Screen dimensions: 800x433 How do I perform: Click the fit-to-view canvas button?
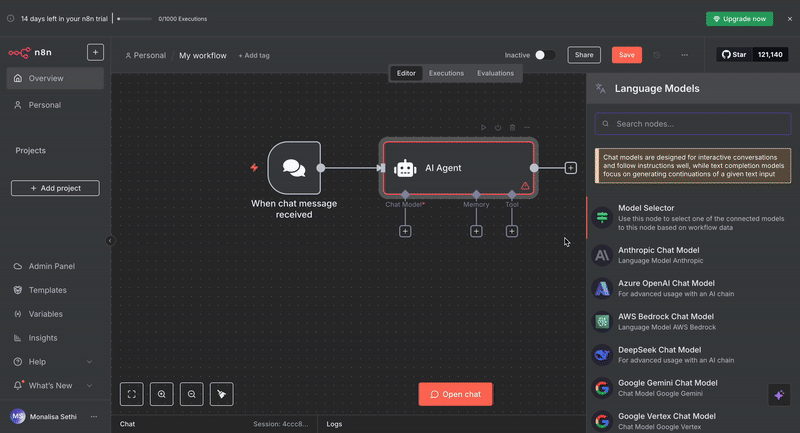(132, 394)
